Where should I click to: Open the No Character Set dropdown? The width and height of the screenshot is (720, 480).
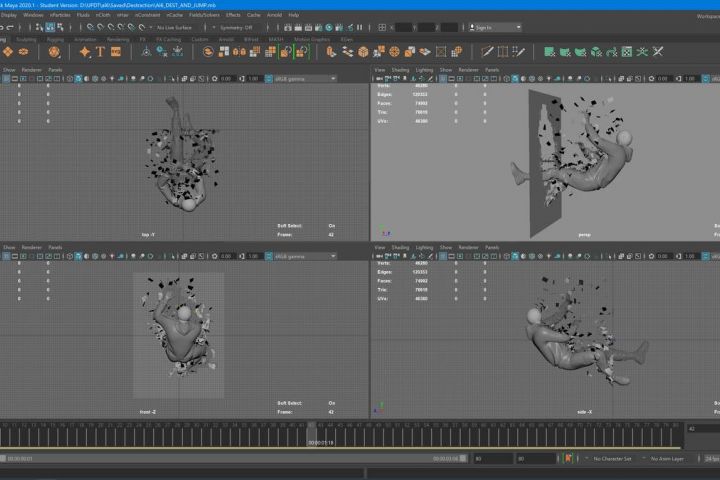(610, 458)
